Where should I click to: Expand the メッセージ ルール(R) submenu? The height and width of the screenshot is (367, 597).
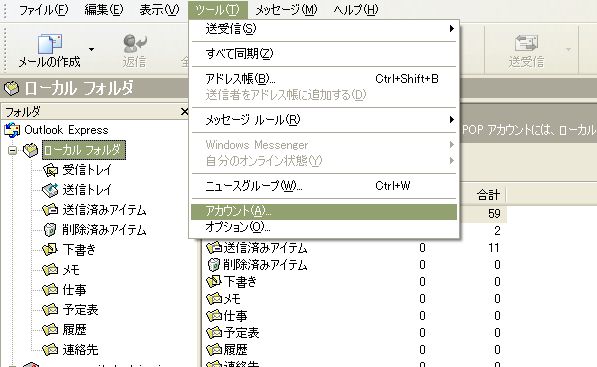click(x=324, y=120)
